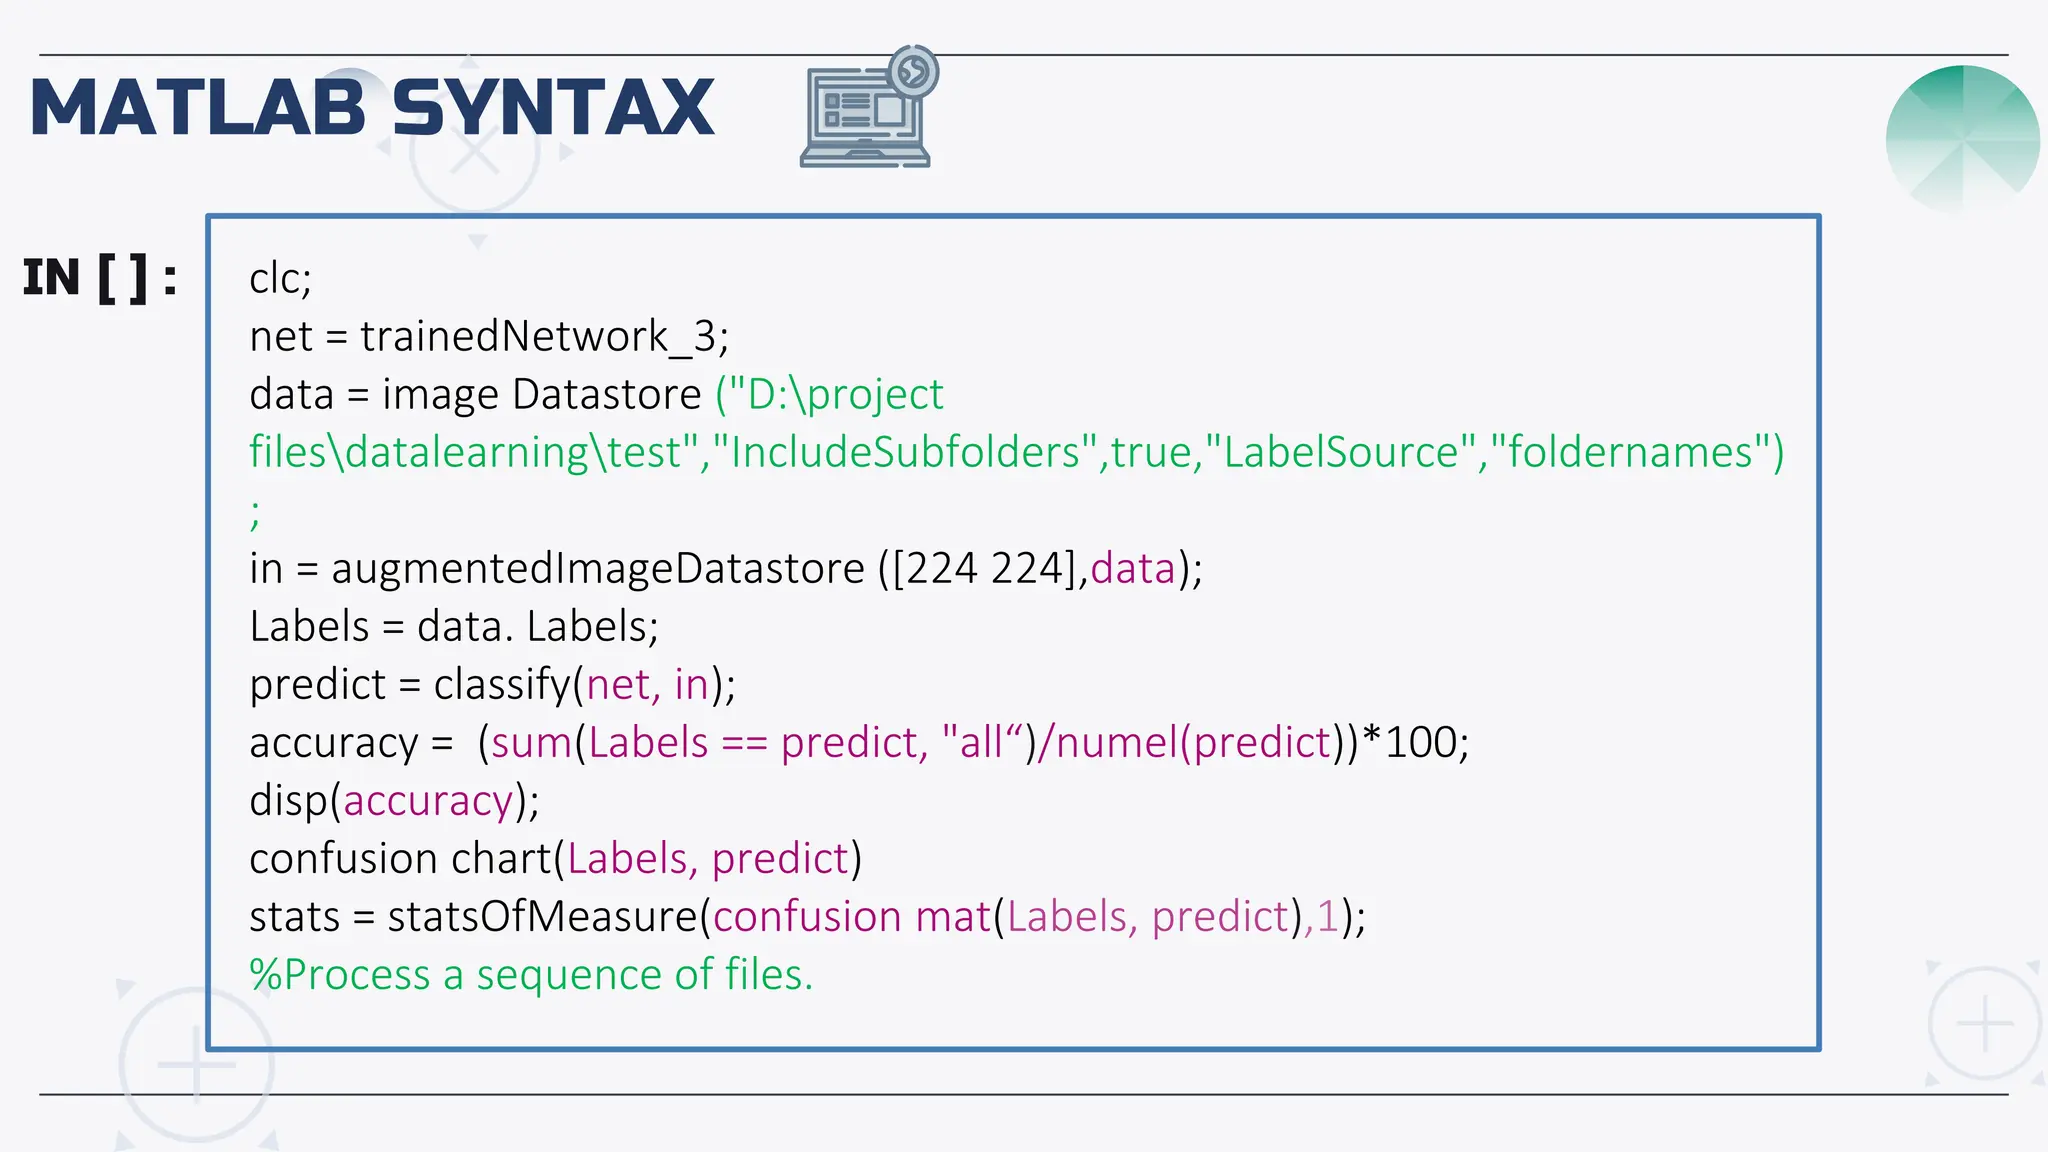Click numel(predict) in the accuracy line
This screenshot has height=1152, width=2048.
click(1195, 742)
